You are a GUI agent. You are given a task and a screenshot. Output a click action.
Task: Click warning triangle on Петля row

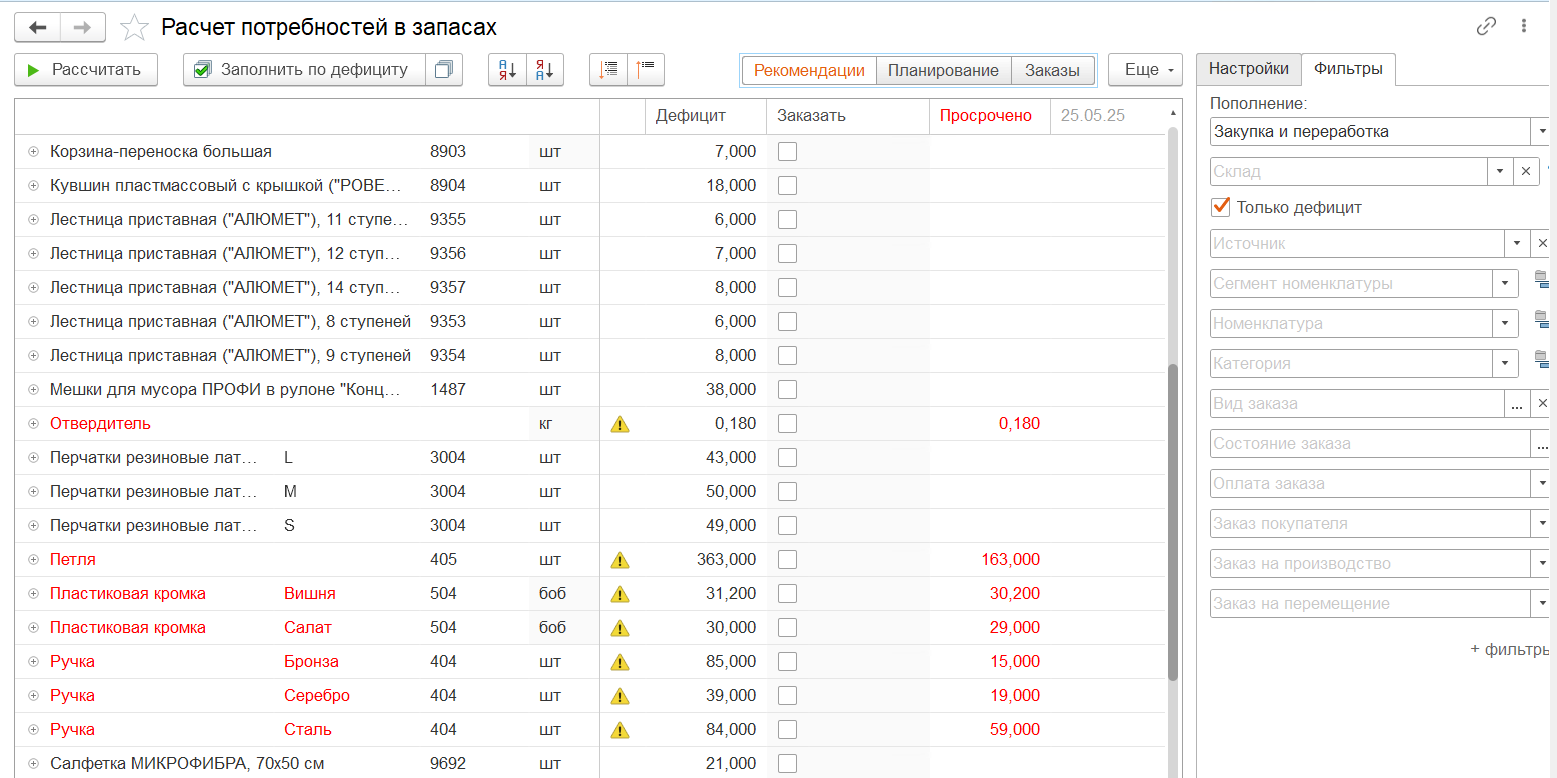(620, 560)
